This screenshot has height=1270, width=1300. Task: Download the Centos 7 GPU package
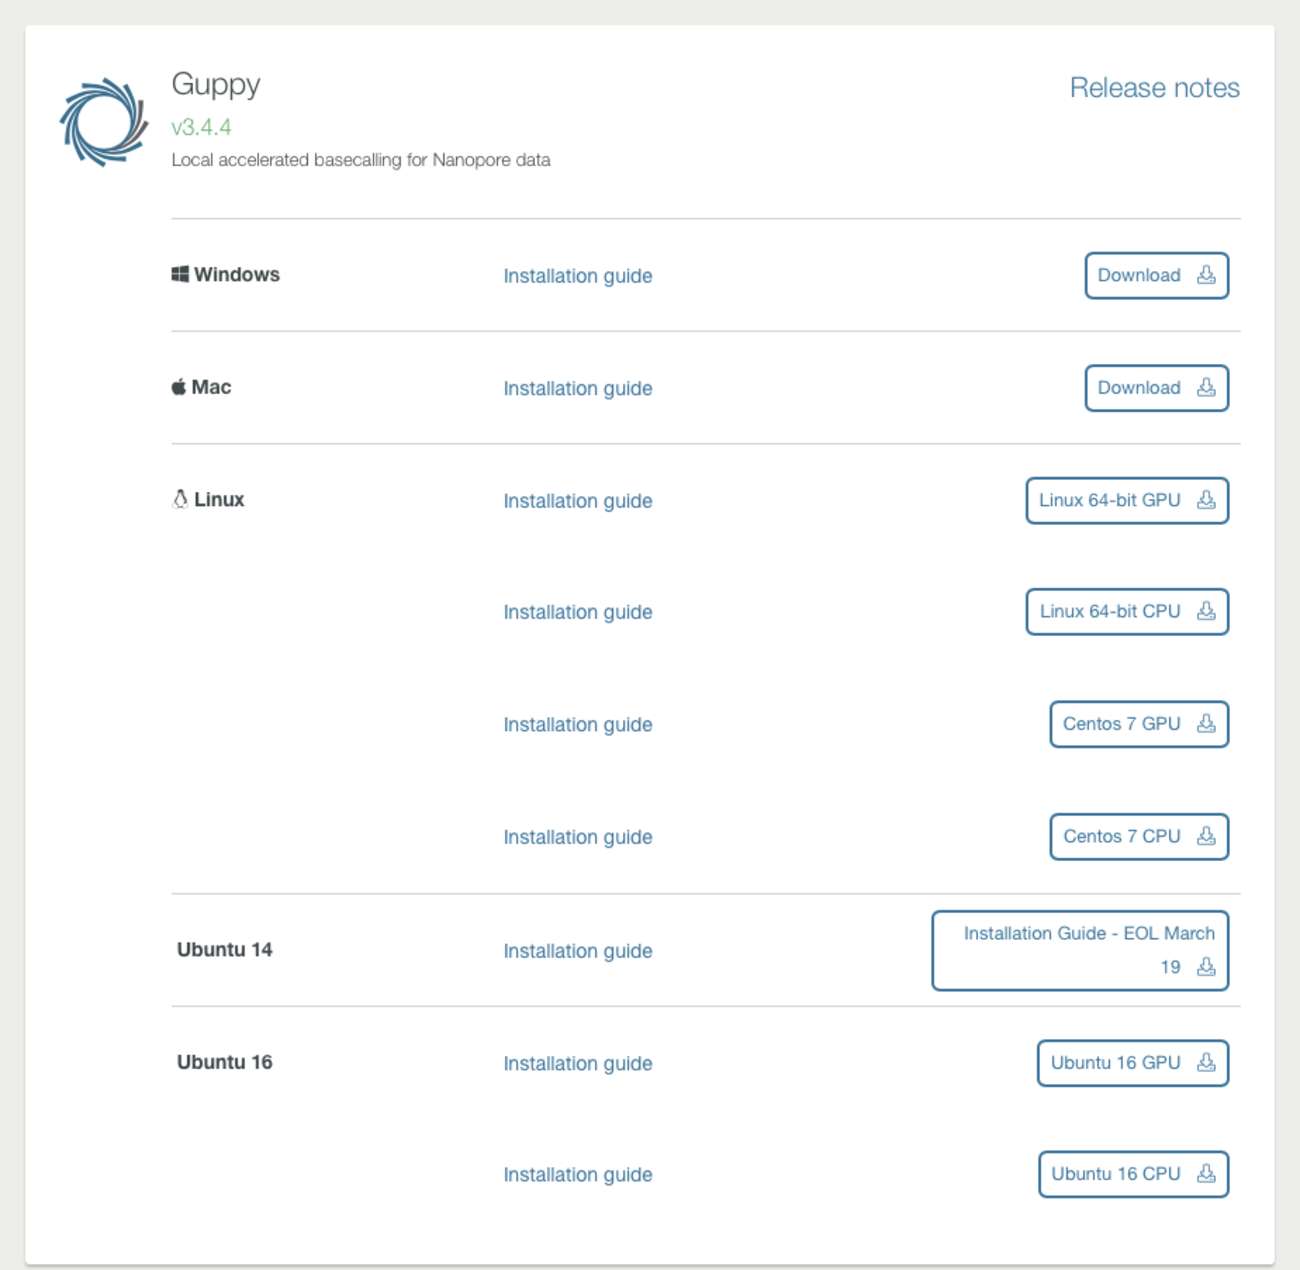pyautogui.click(x=1139, y=724)
